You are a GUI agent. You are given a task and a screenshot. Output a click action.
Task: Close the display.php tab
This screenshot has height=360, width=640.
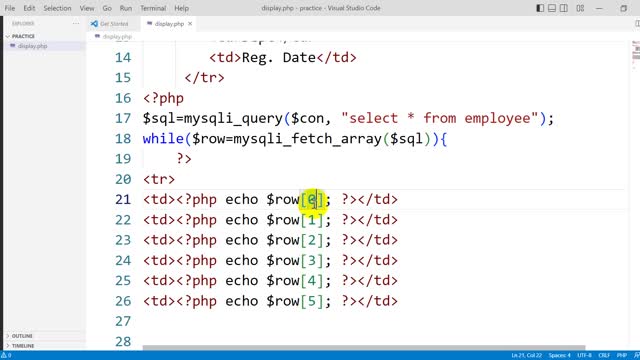click(190, 24)
